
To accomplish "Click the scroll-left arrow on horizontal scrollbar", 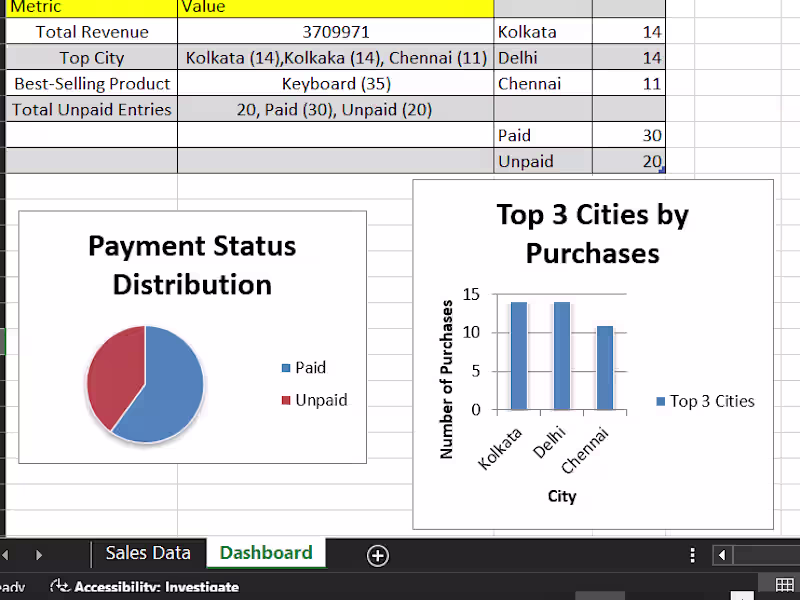I will pyautogui.click(x=722, y=554).
